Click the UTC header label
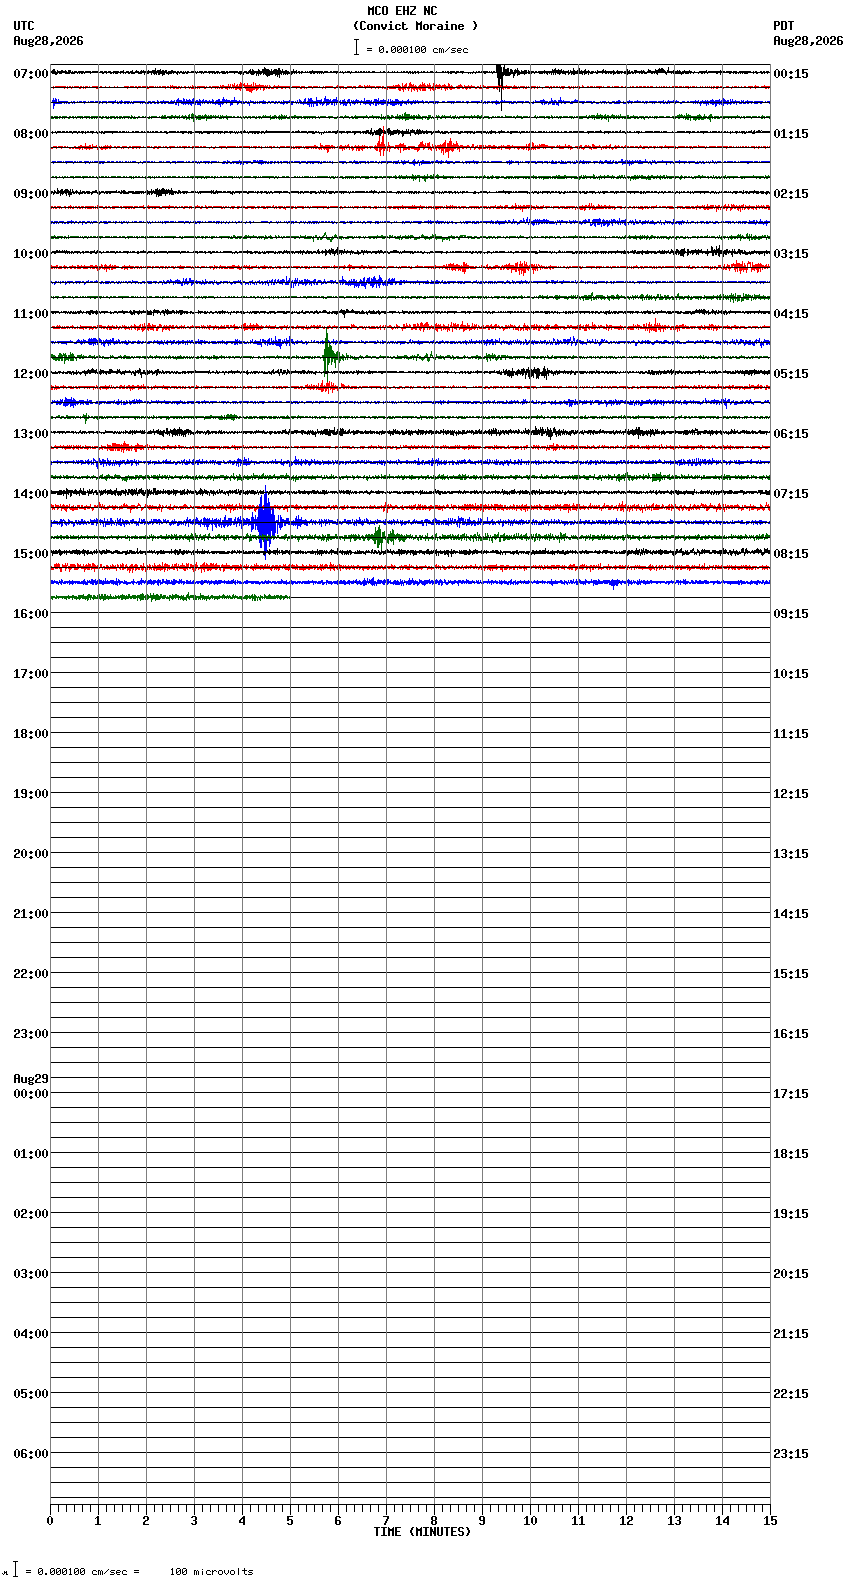The image size is (850, 1584). point(24,26)
